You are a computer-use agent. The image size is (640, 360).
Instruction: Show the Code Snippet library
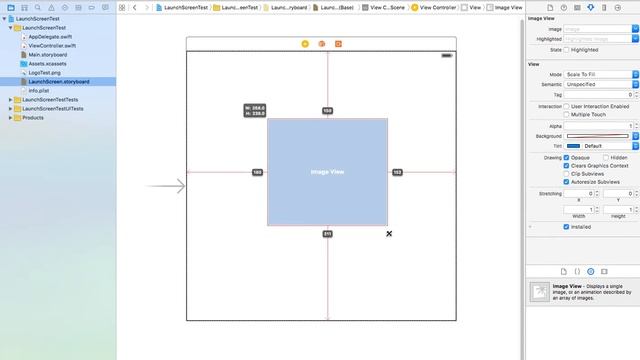[577, 271]
